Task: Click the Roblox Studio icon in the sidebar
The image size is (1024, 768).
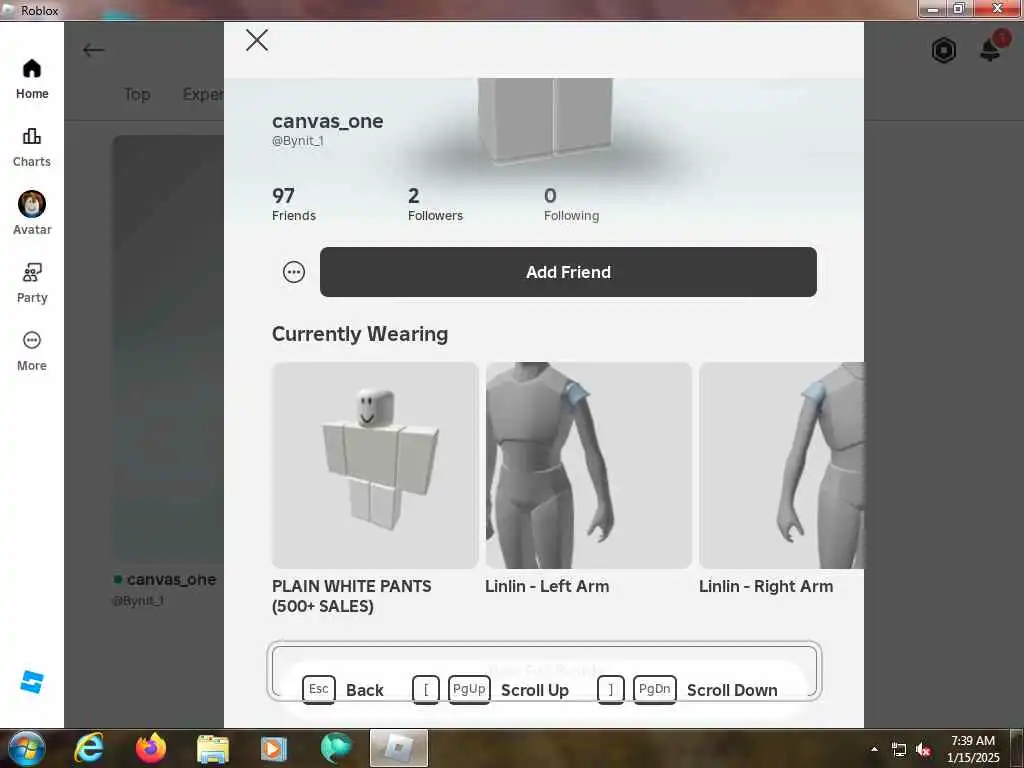Action: pyautogui.click(x=31, y=682)
